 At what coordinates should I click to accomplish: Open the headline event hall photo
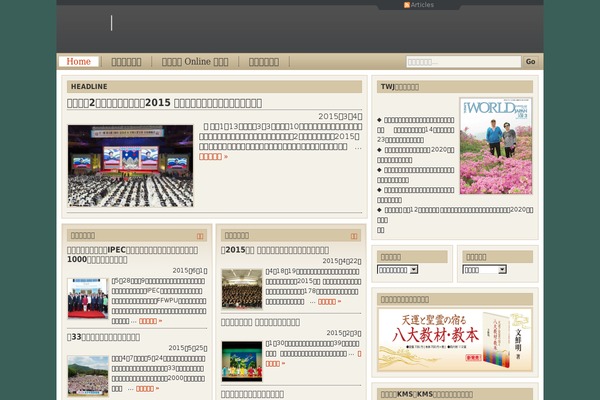(130, 166)
